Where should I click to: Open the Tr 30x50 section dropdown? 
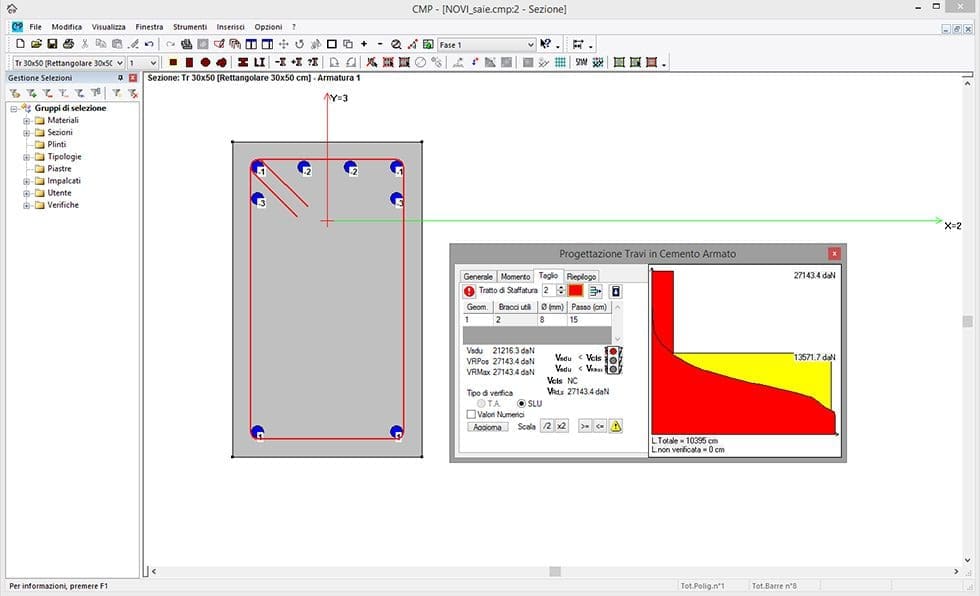pos(118,62)
